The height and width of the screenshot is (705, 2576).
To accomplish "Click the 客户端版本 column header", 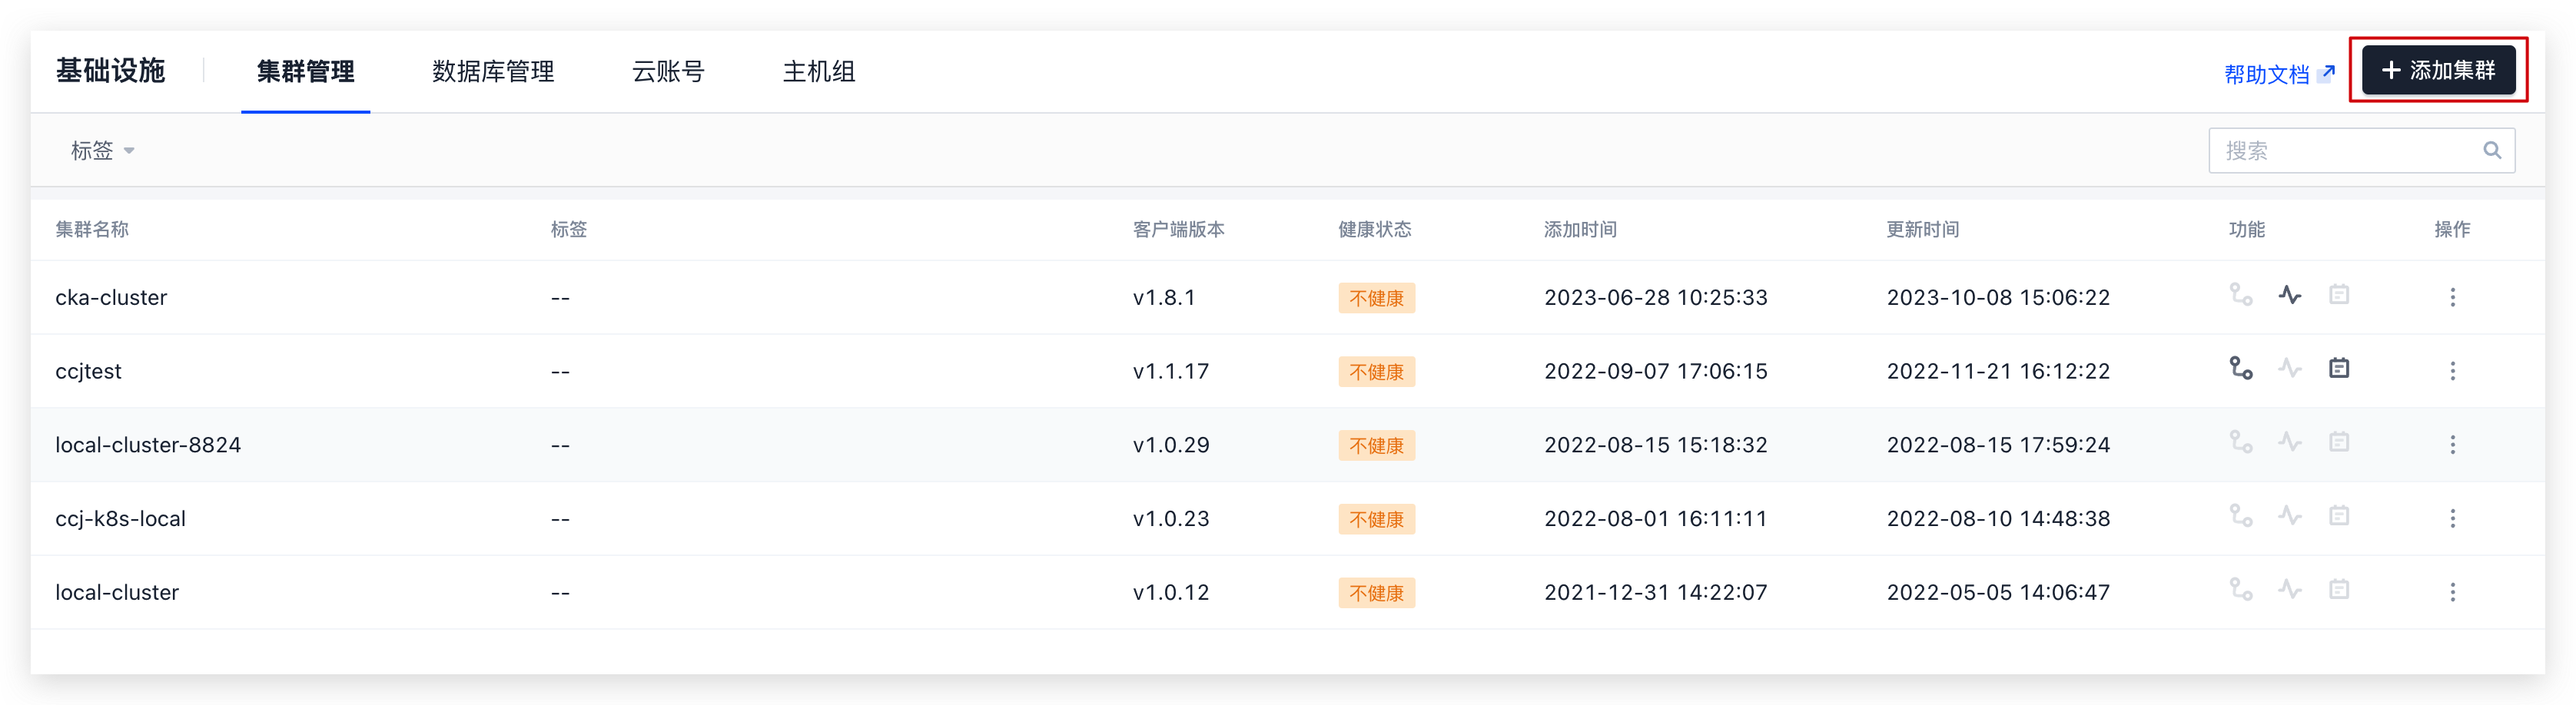I will 1178,229.
